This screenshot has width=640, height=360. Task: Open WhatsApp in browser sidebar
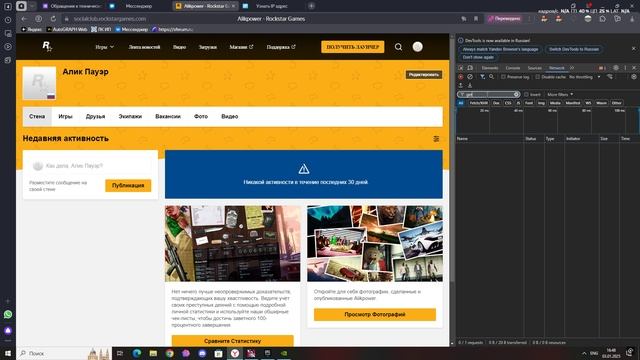coord(8,314)
